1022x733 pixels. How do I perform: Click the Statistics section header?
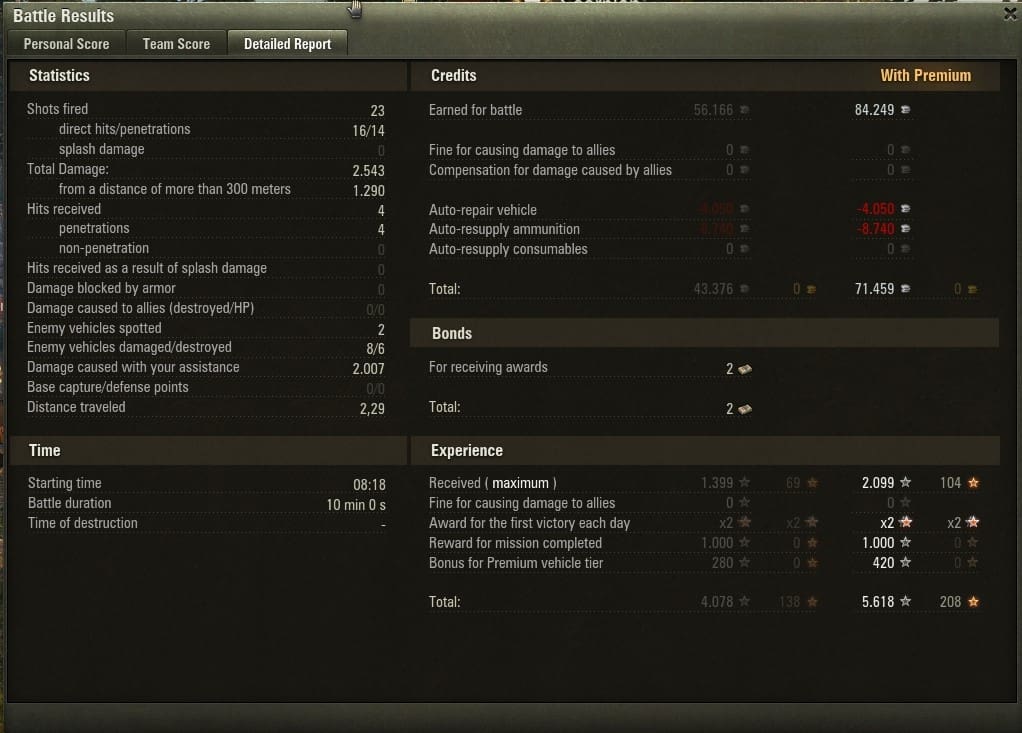[59, 76]
